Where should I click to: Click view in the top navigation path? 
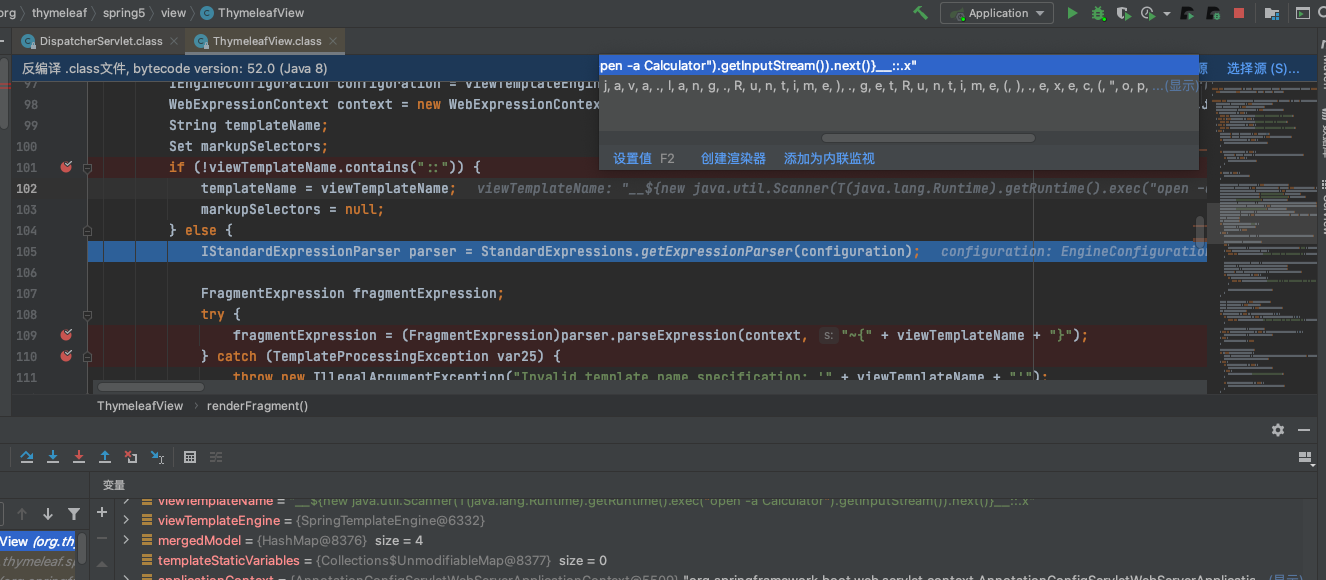point(173,13)
